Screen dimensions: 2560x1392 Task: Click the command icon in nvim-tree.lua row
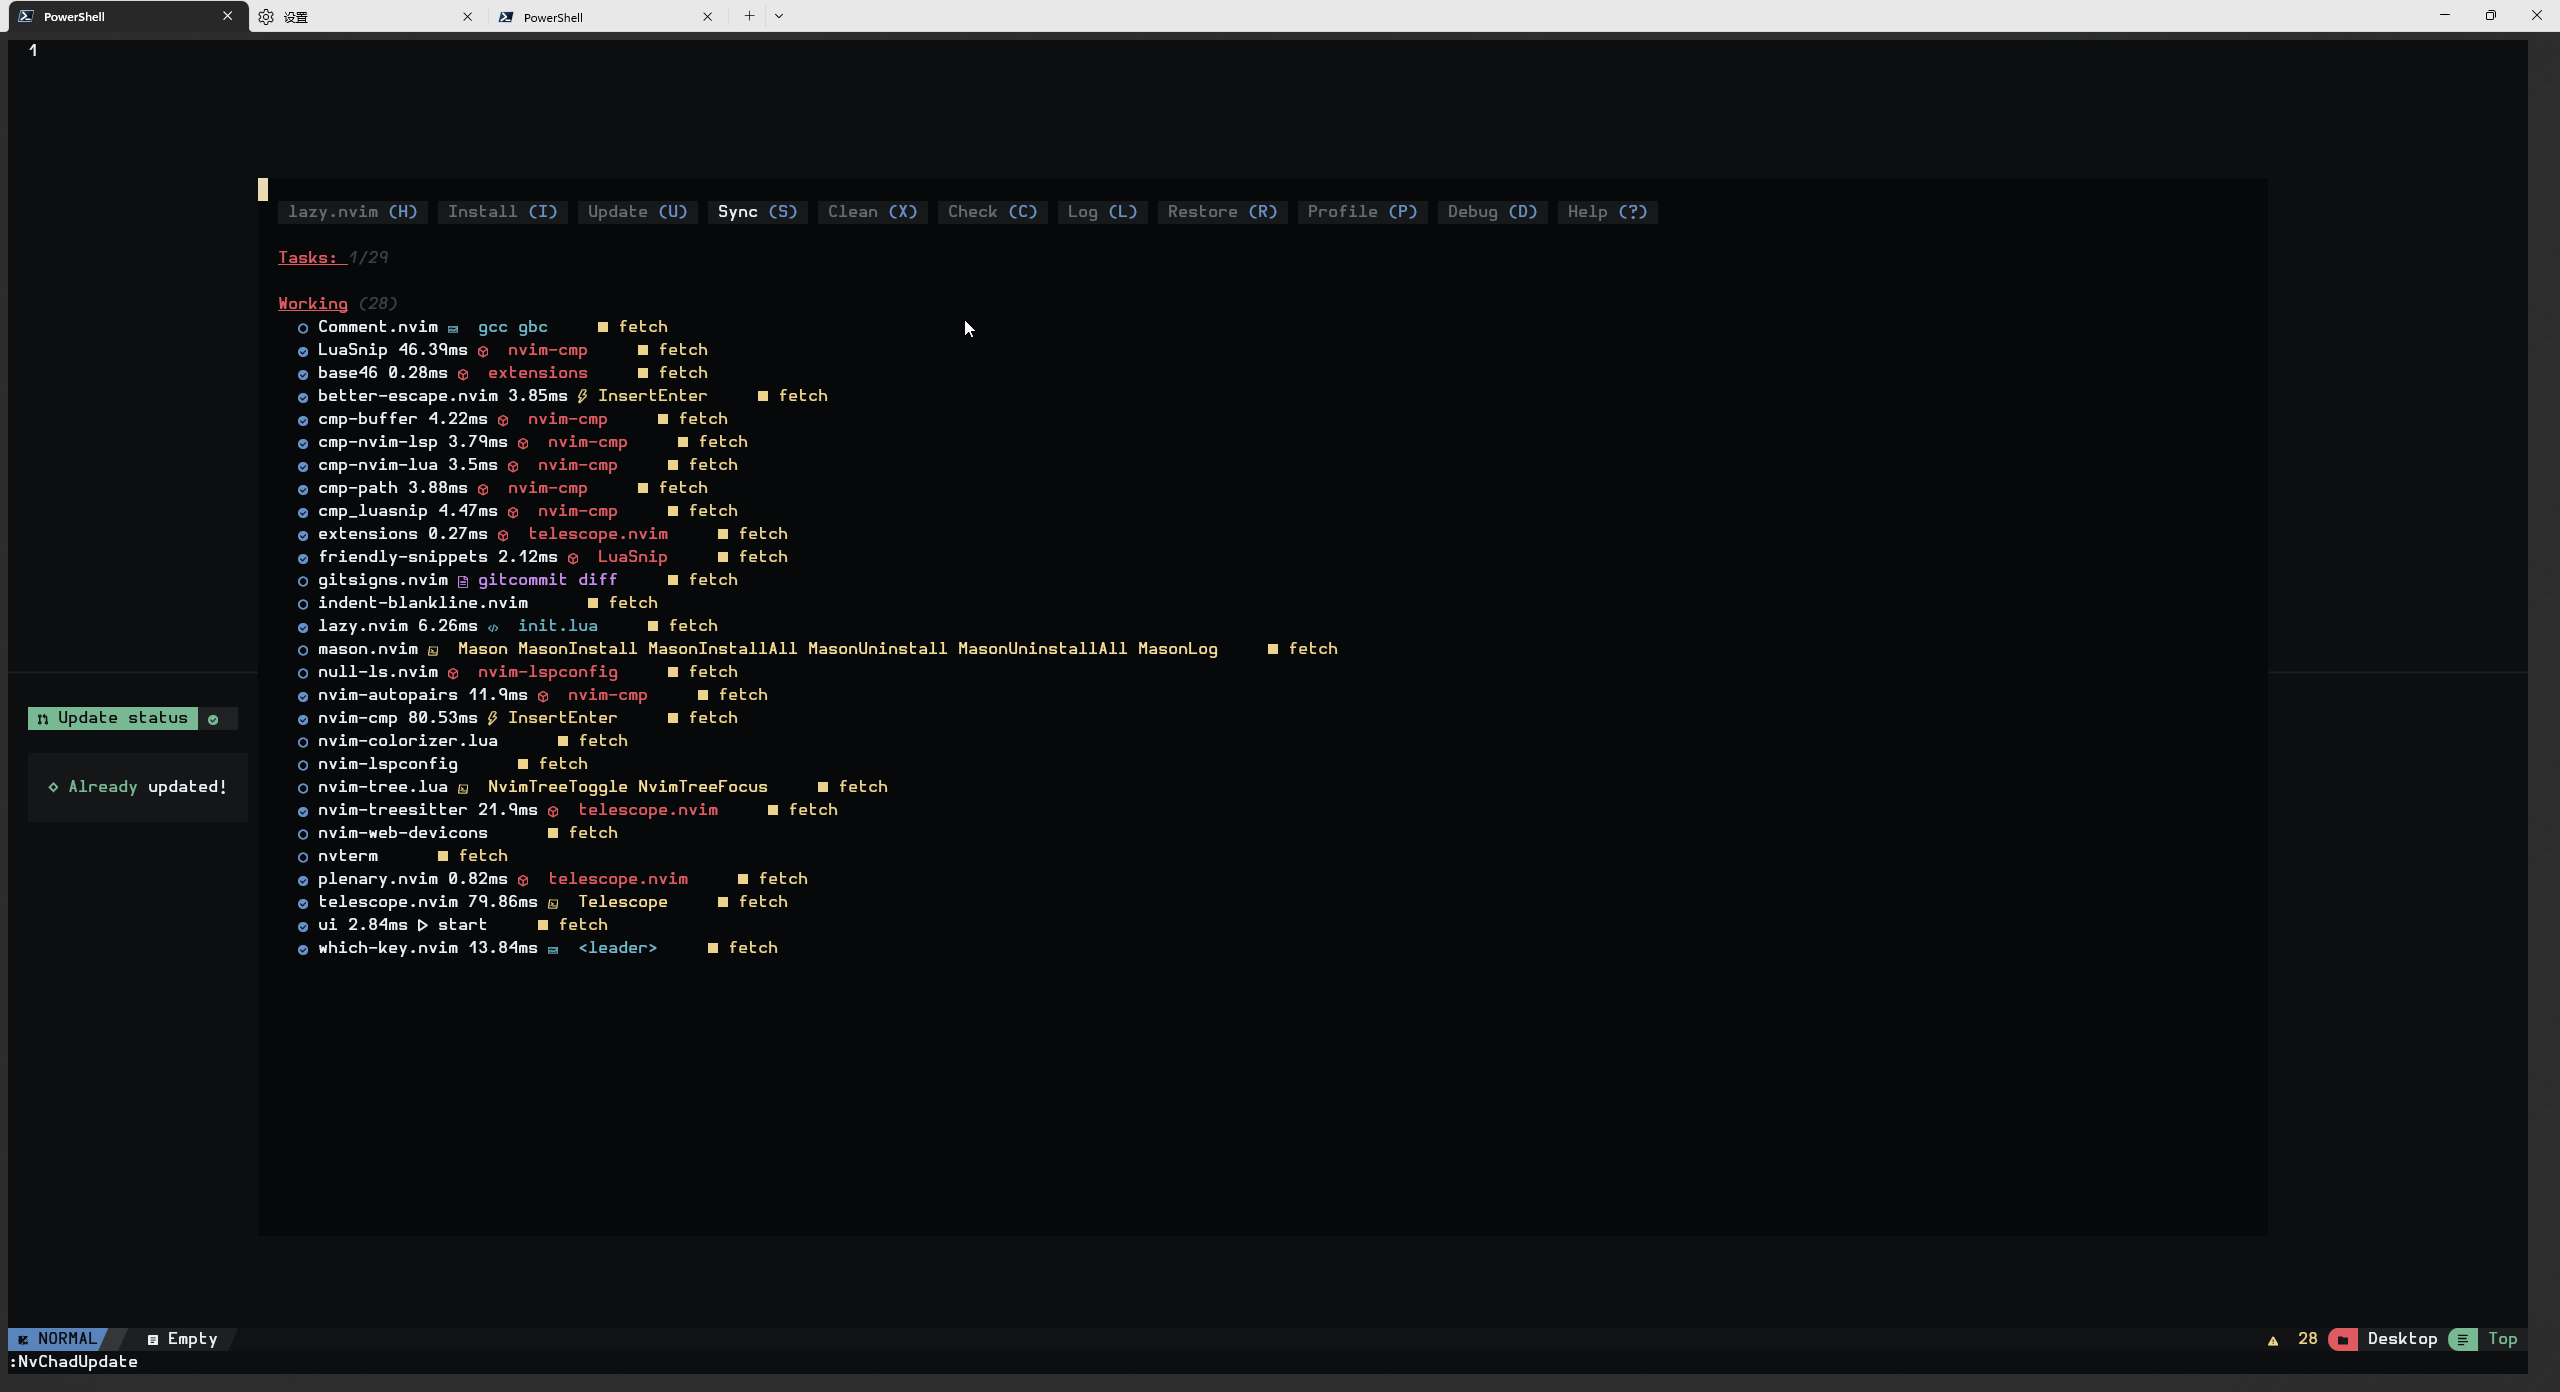463,788
